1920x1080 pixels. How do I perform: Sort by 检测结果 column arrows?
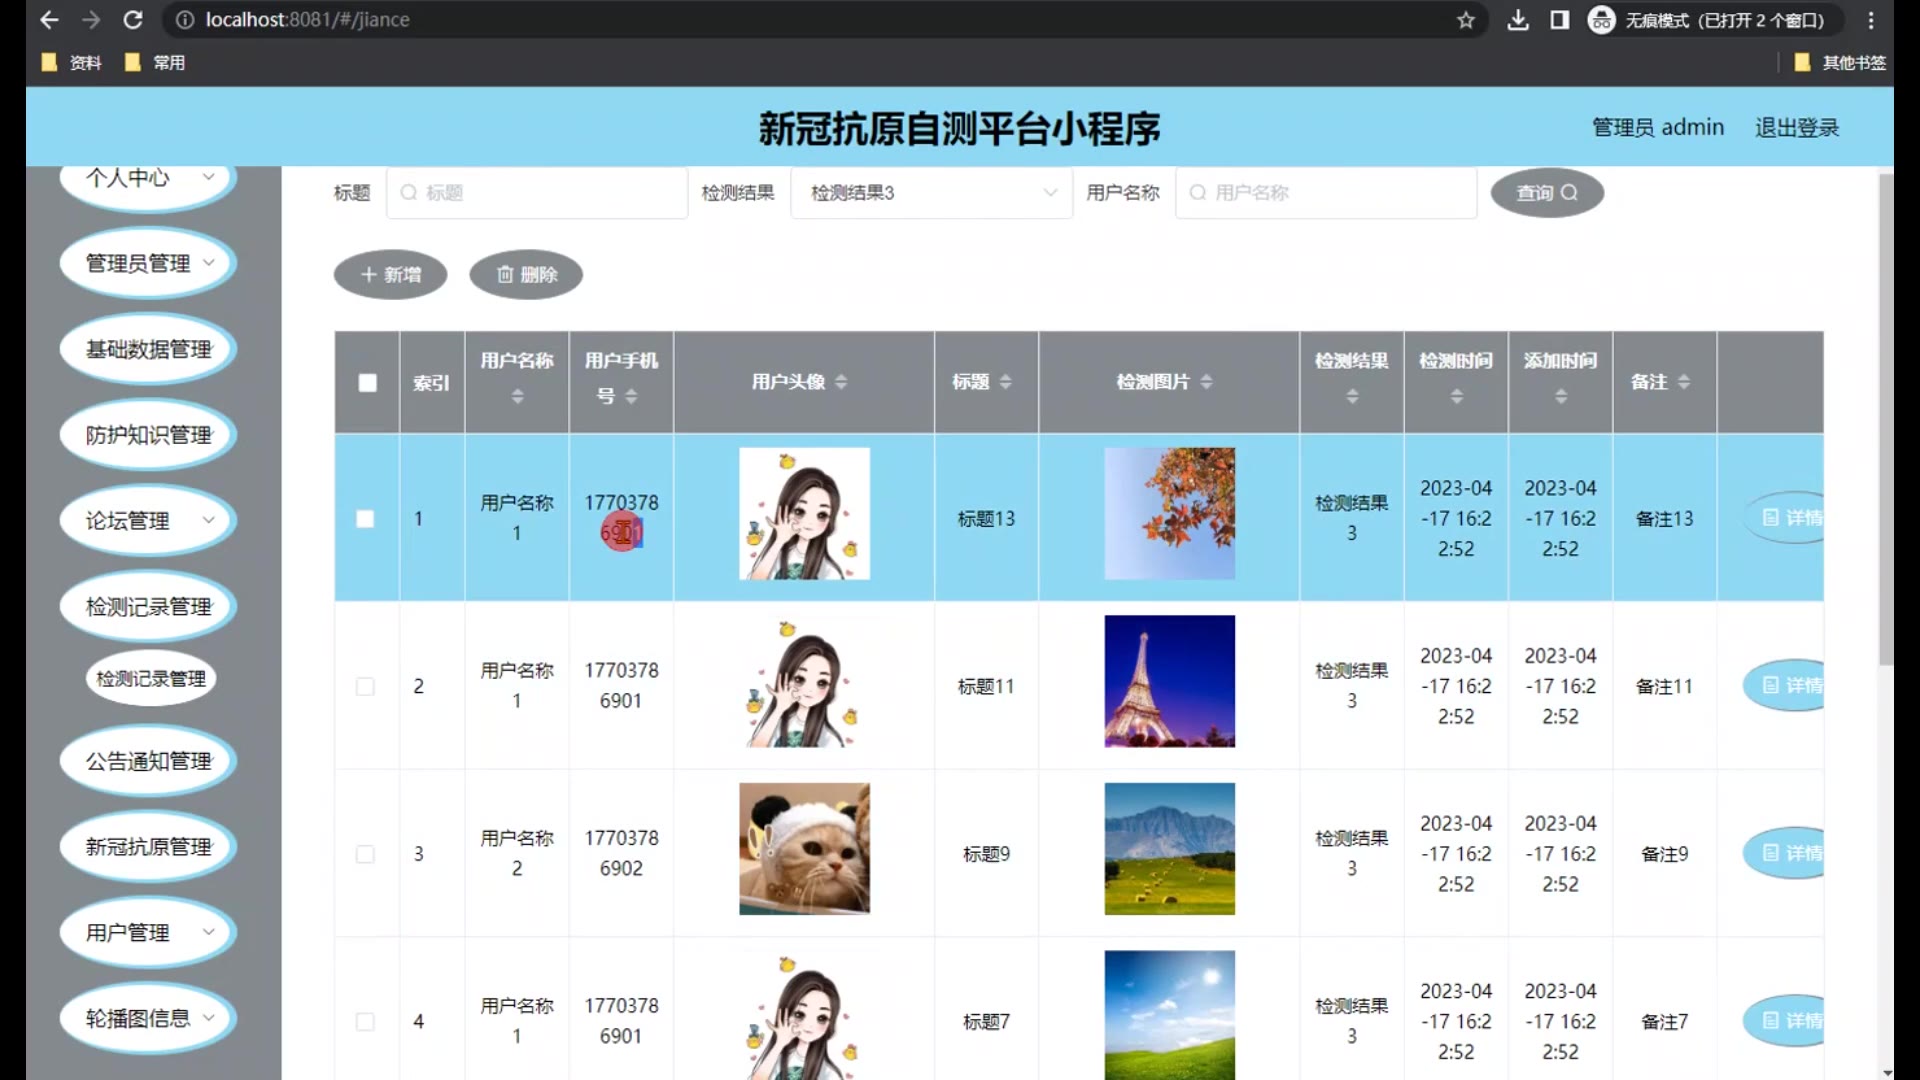point(1352,397)
